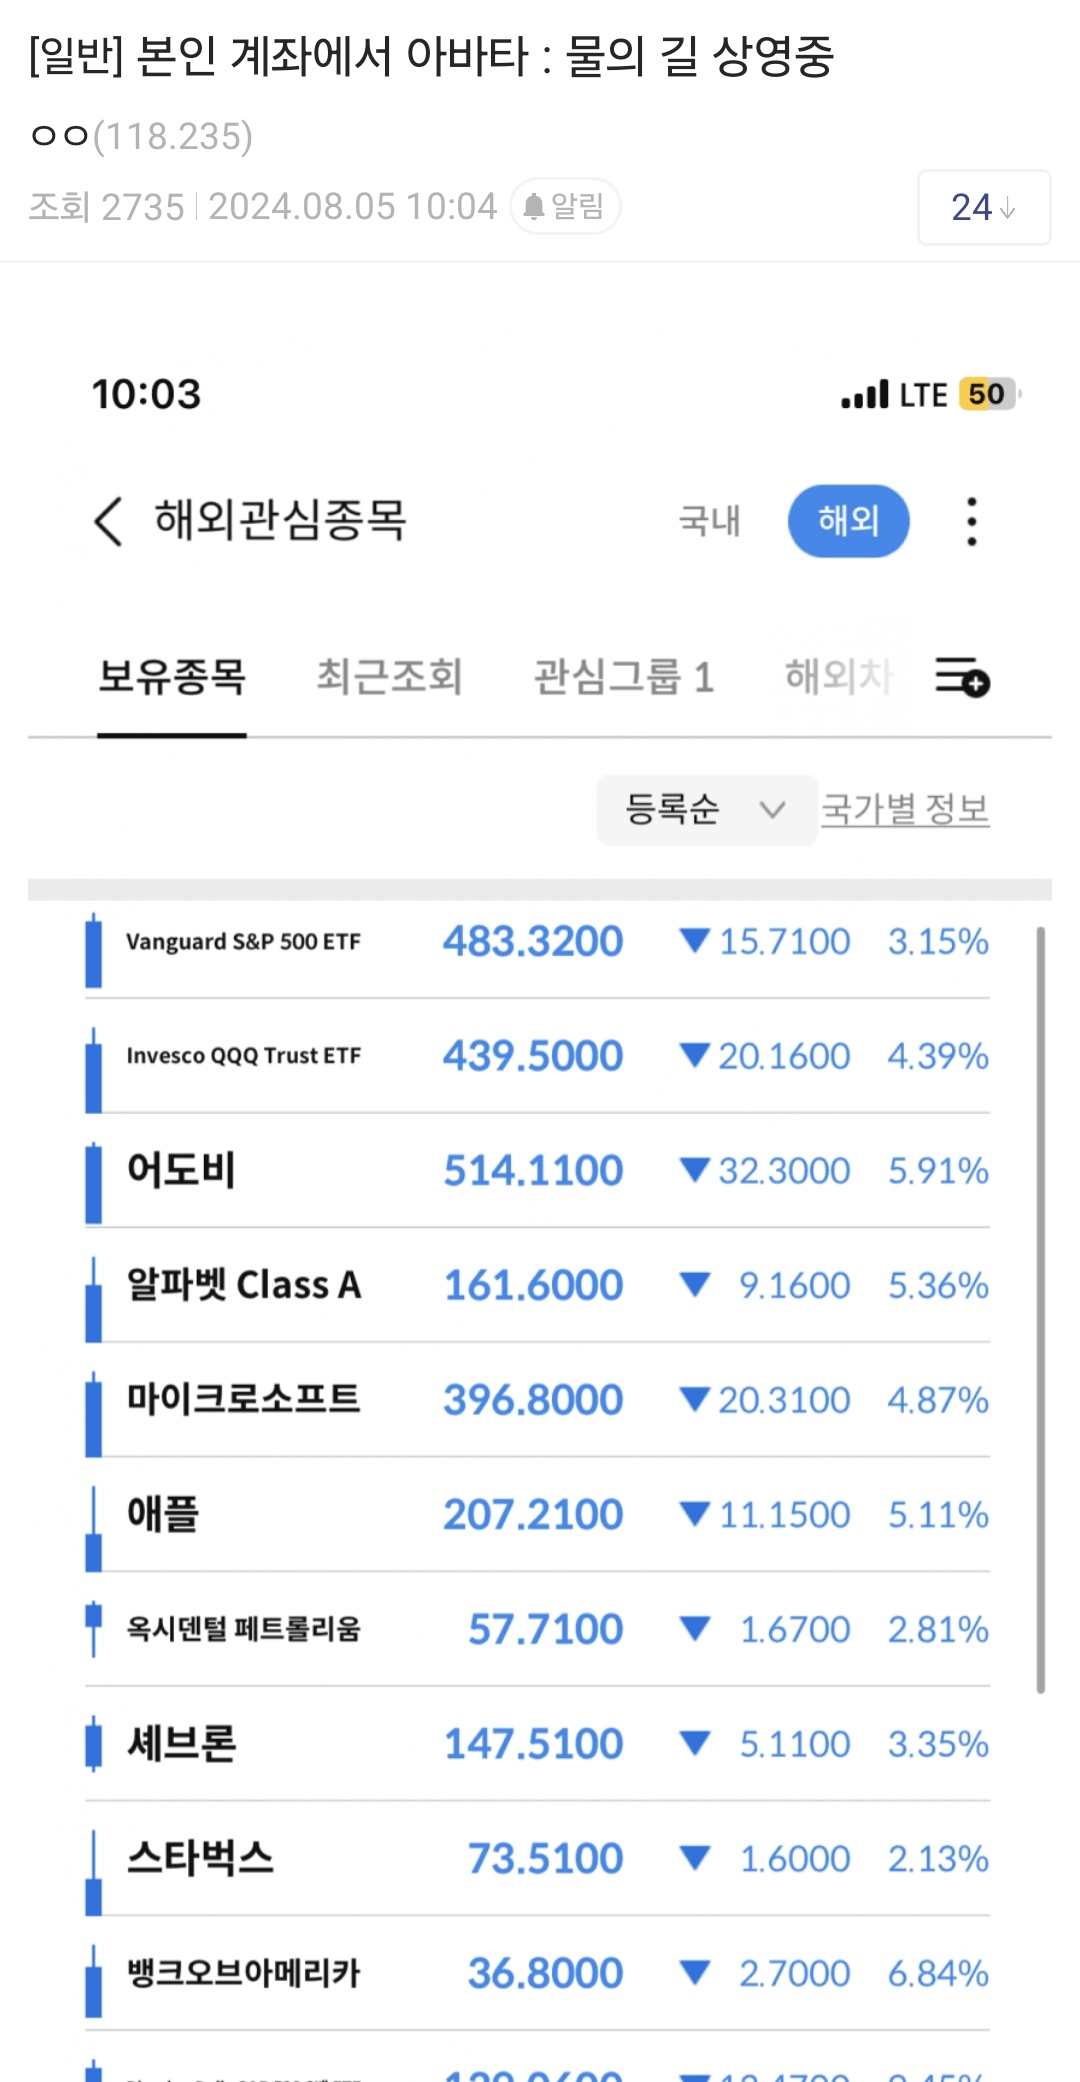
Task: Open the three-dot more options menu
Action: [971, 521]
